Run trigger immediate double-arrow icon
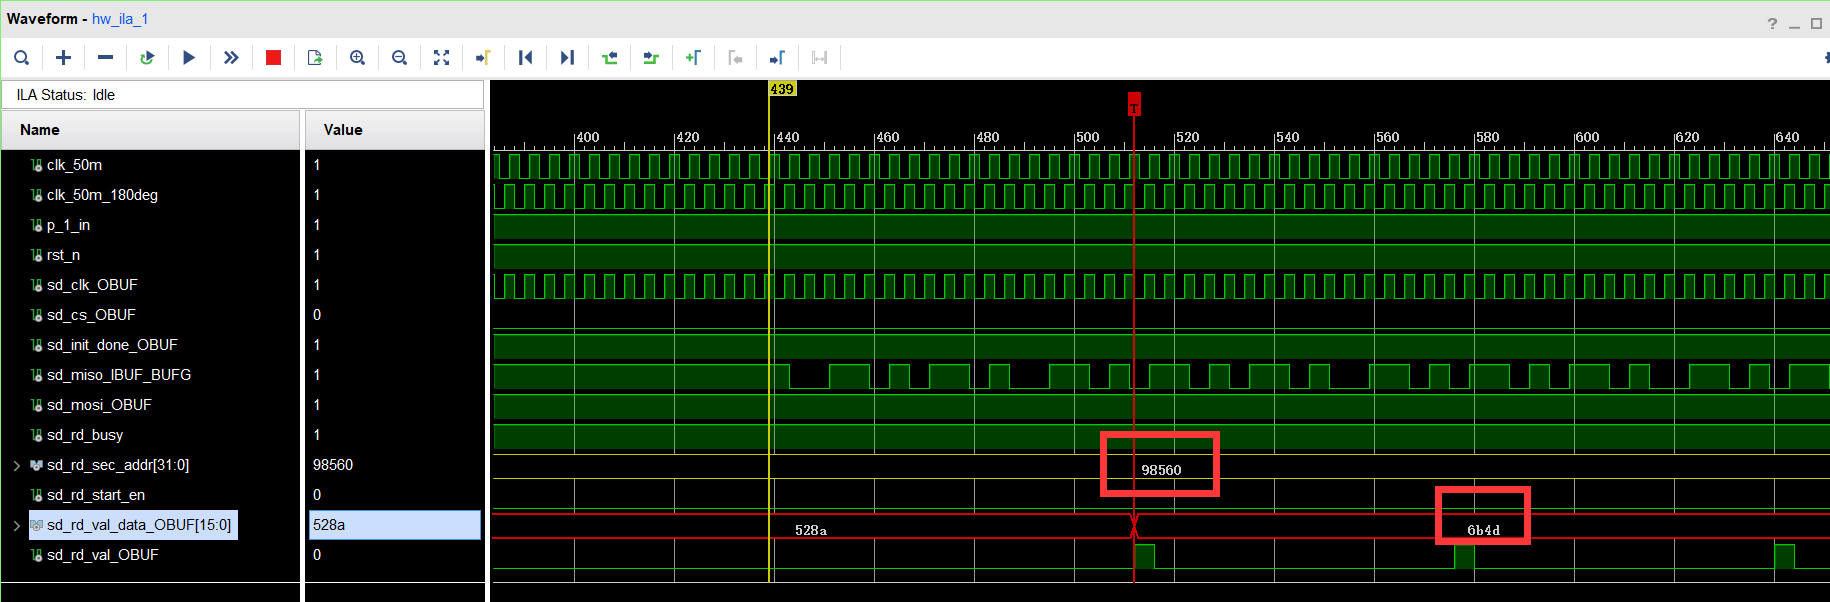 (x=231, y=58)
